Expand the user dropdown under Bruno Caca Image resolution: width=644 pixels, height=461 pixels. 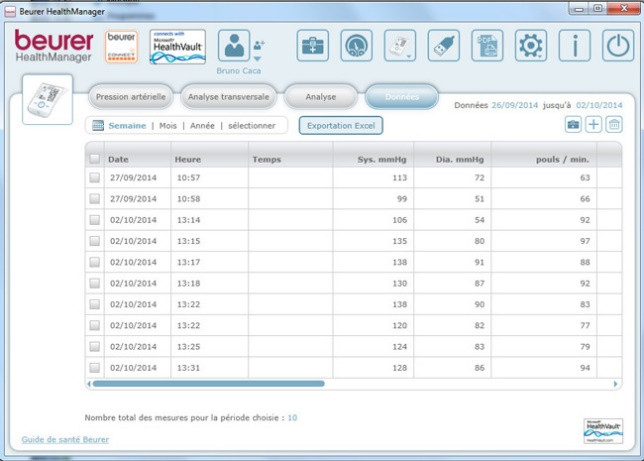[259, 59]
